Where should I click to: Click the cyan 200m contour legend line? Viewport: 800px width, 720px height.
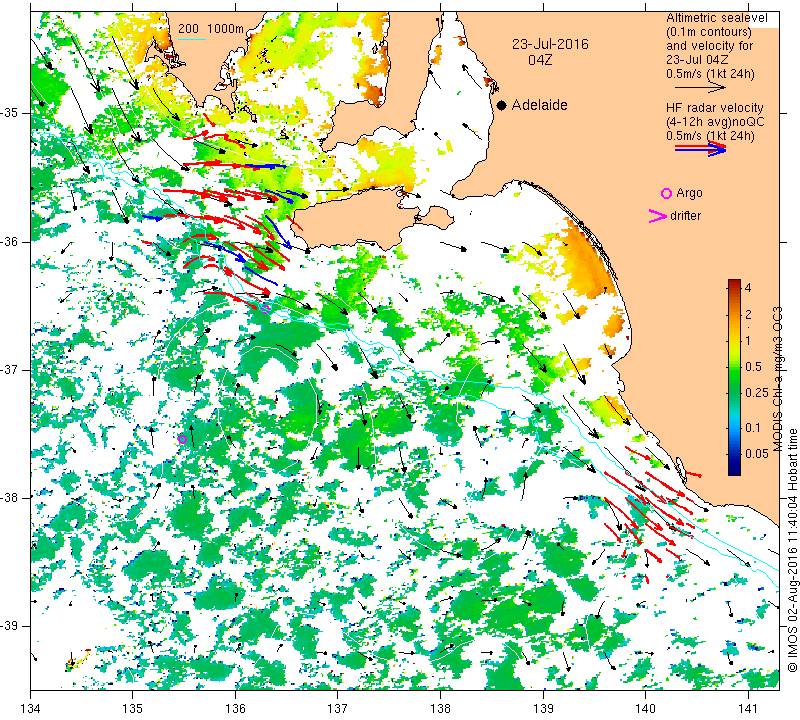[x=192, y=39]
